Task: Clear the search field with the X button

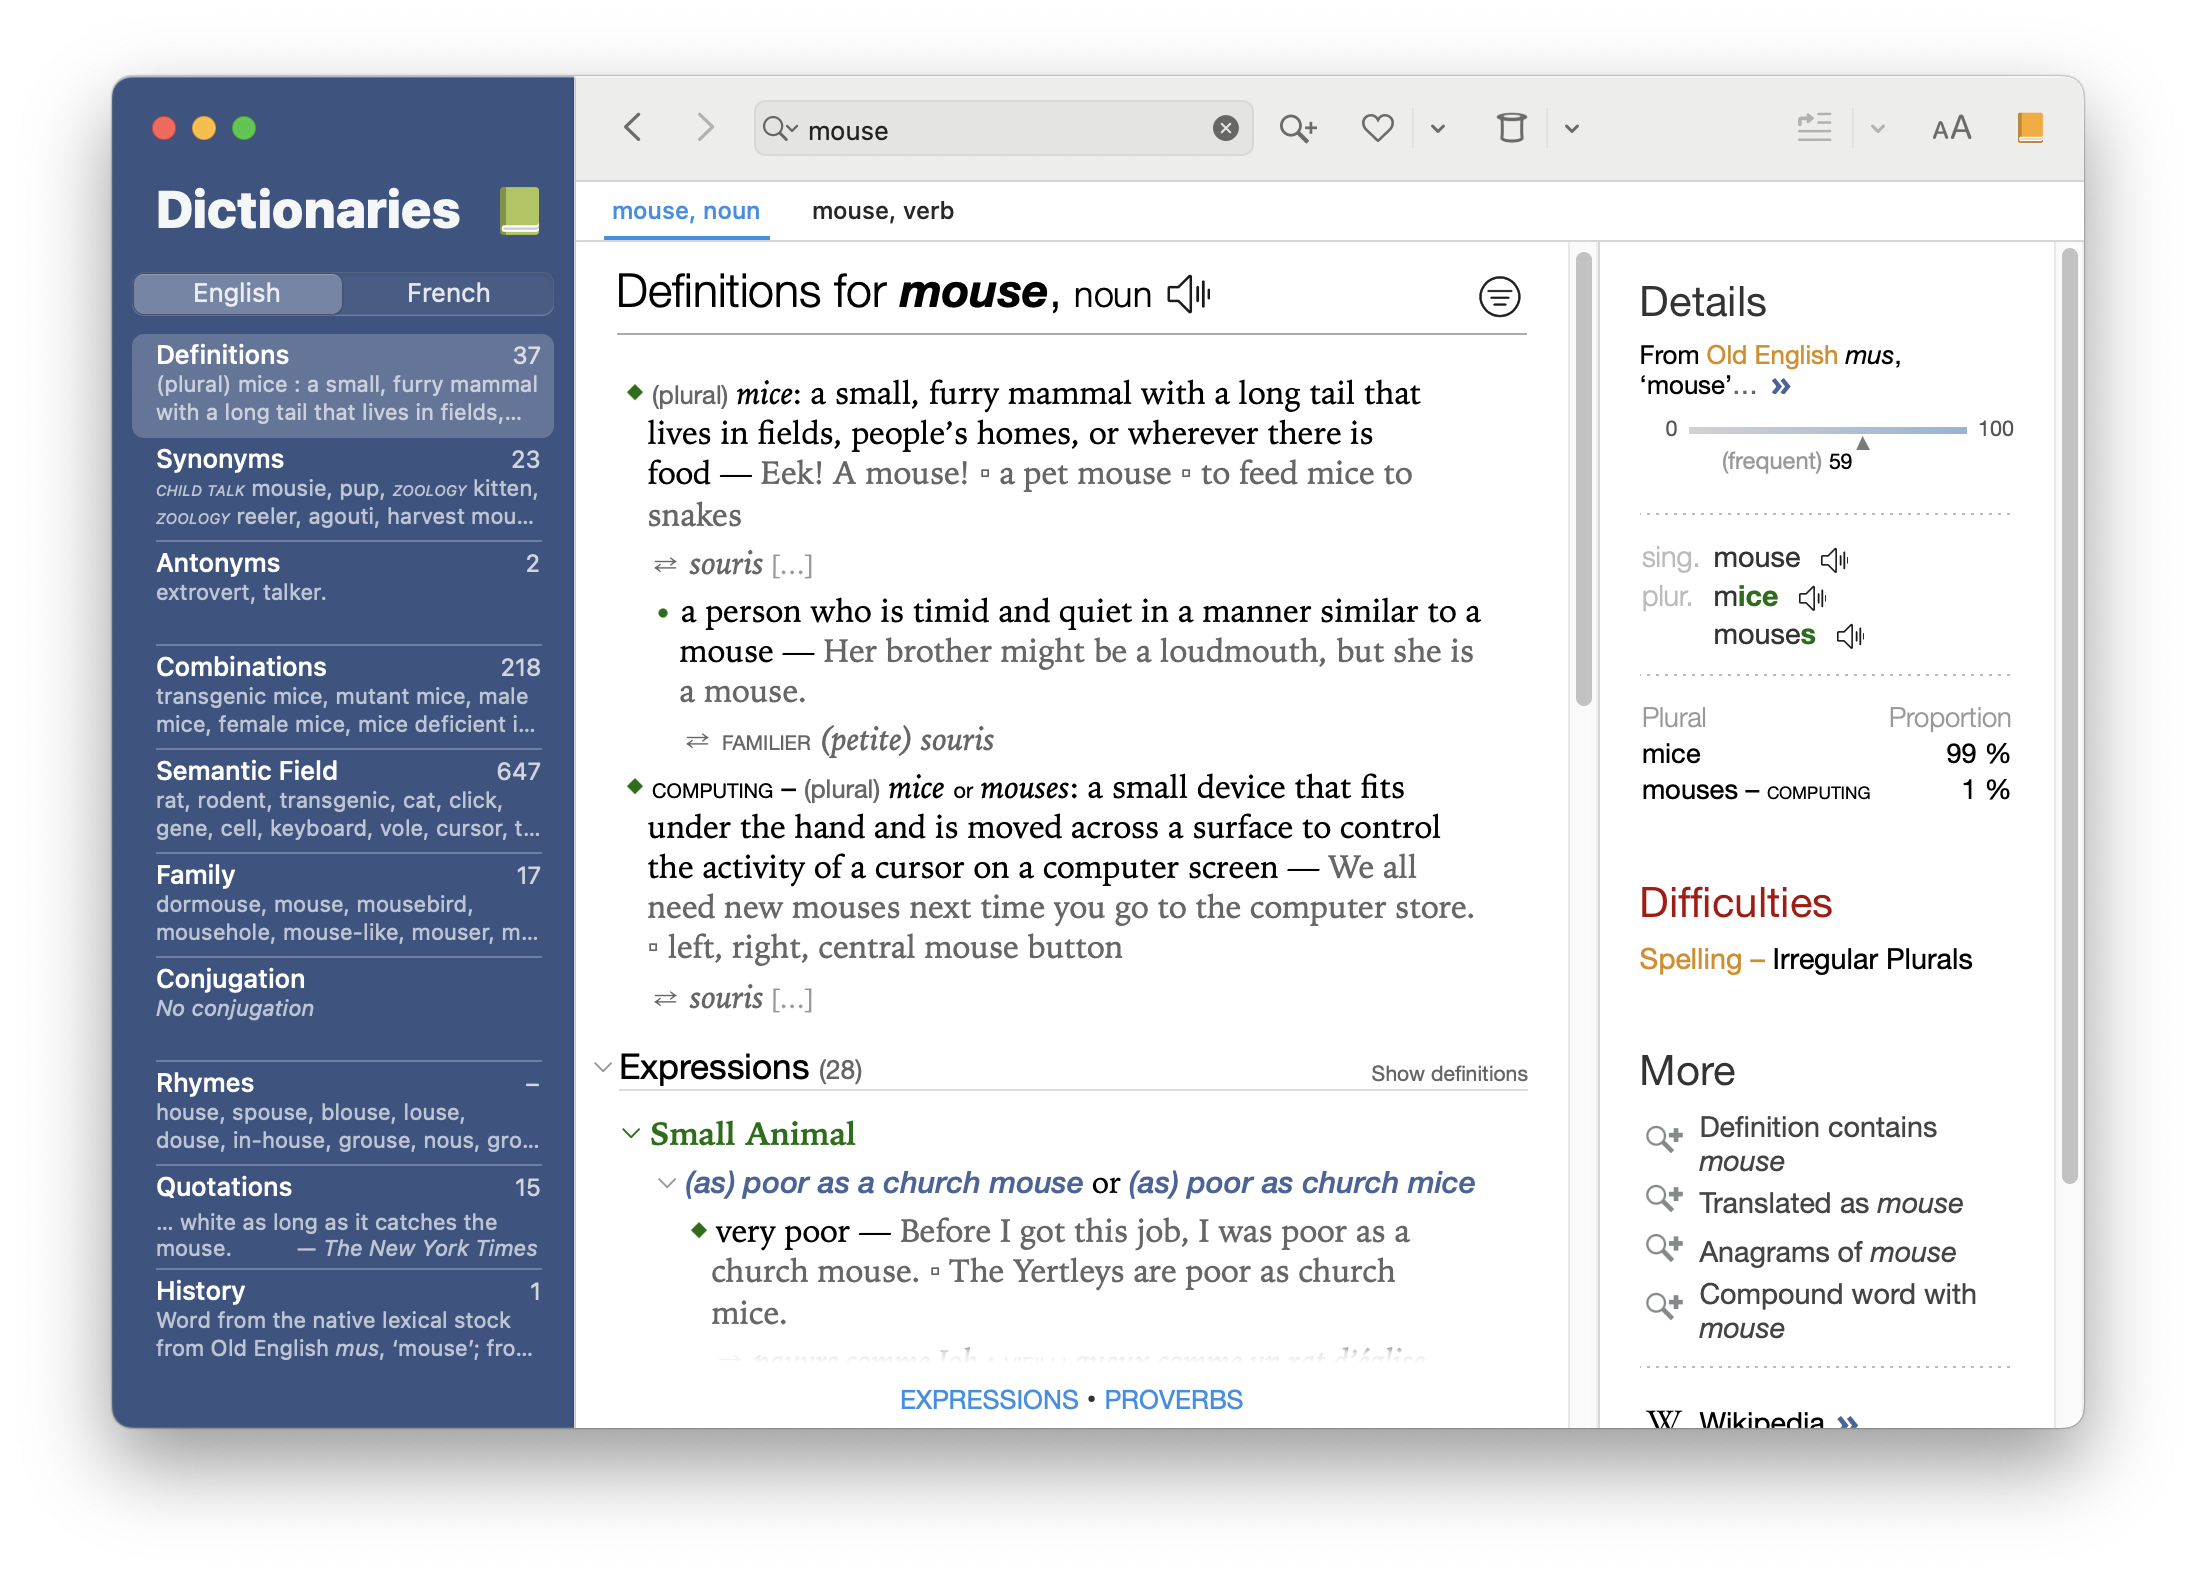Action: click(x=1225, y=128)
